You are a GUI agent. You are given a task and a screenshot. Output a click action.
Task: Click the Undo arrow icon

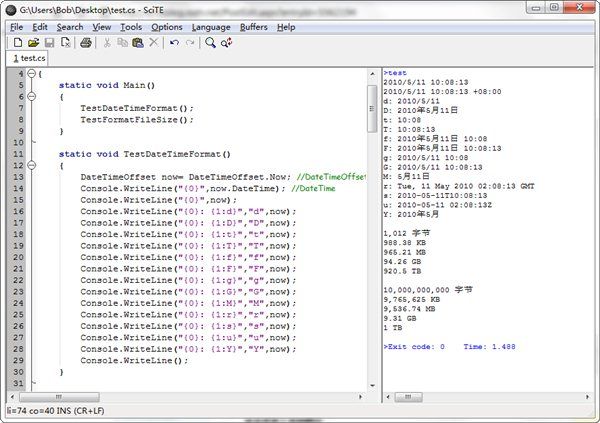174,42
